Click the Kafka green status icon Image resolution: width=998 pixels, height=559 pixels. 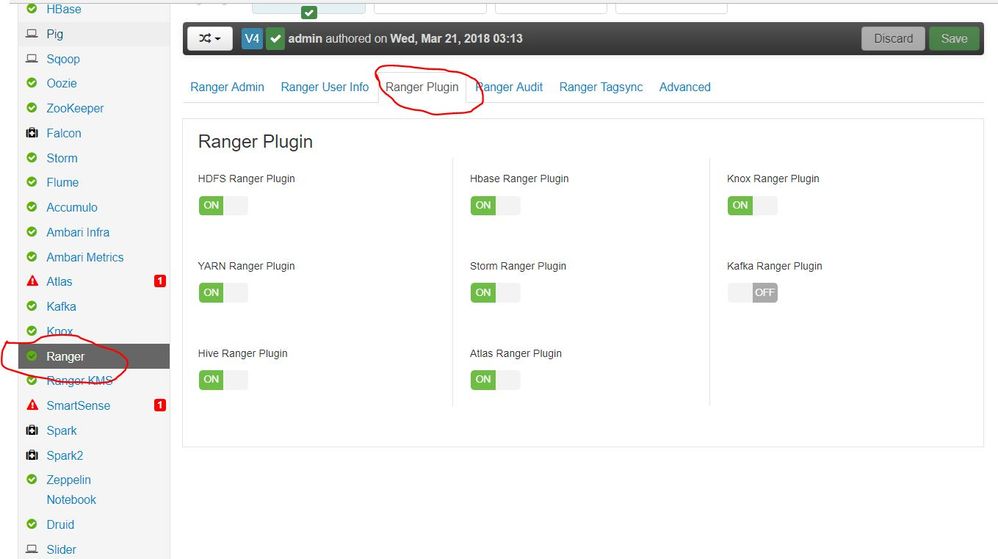(32, 306)
